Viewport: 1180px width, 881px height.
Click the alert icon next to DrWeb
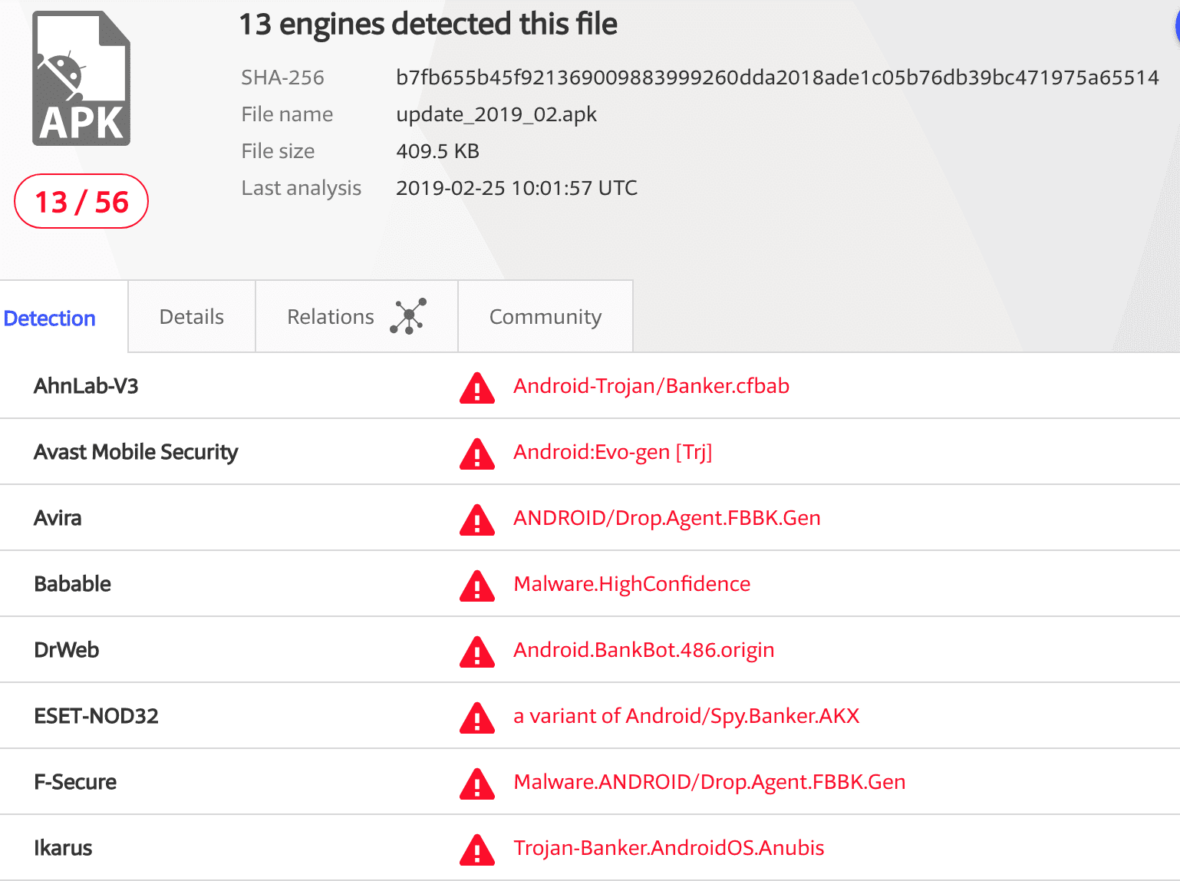pyautogui.click(x=477, y=652)
